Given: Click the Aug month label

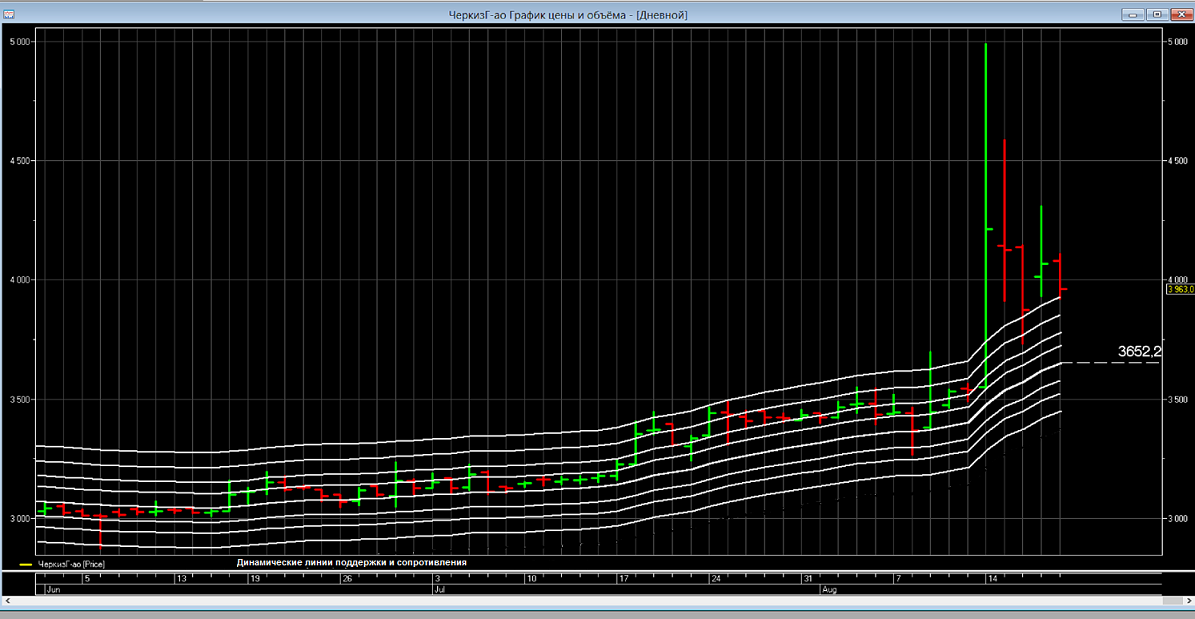Looking at the screenshot, I should pyautogui.click(x=829, y=590).
